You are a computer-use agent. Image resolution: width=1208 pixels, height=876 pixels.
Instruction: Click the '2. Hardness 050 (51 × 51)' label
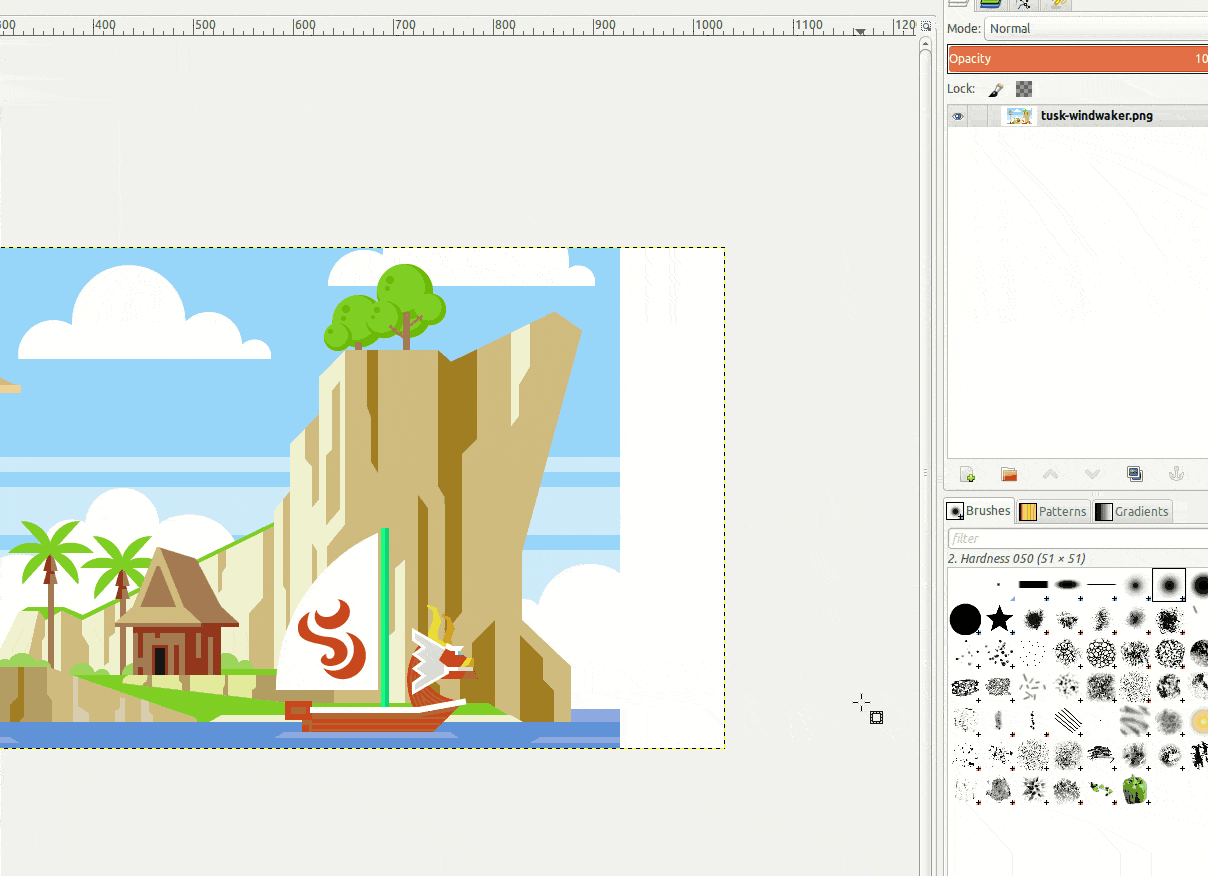(1017, 559)
